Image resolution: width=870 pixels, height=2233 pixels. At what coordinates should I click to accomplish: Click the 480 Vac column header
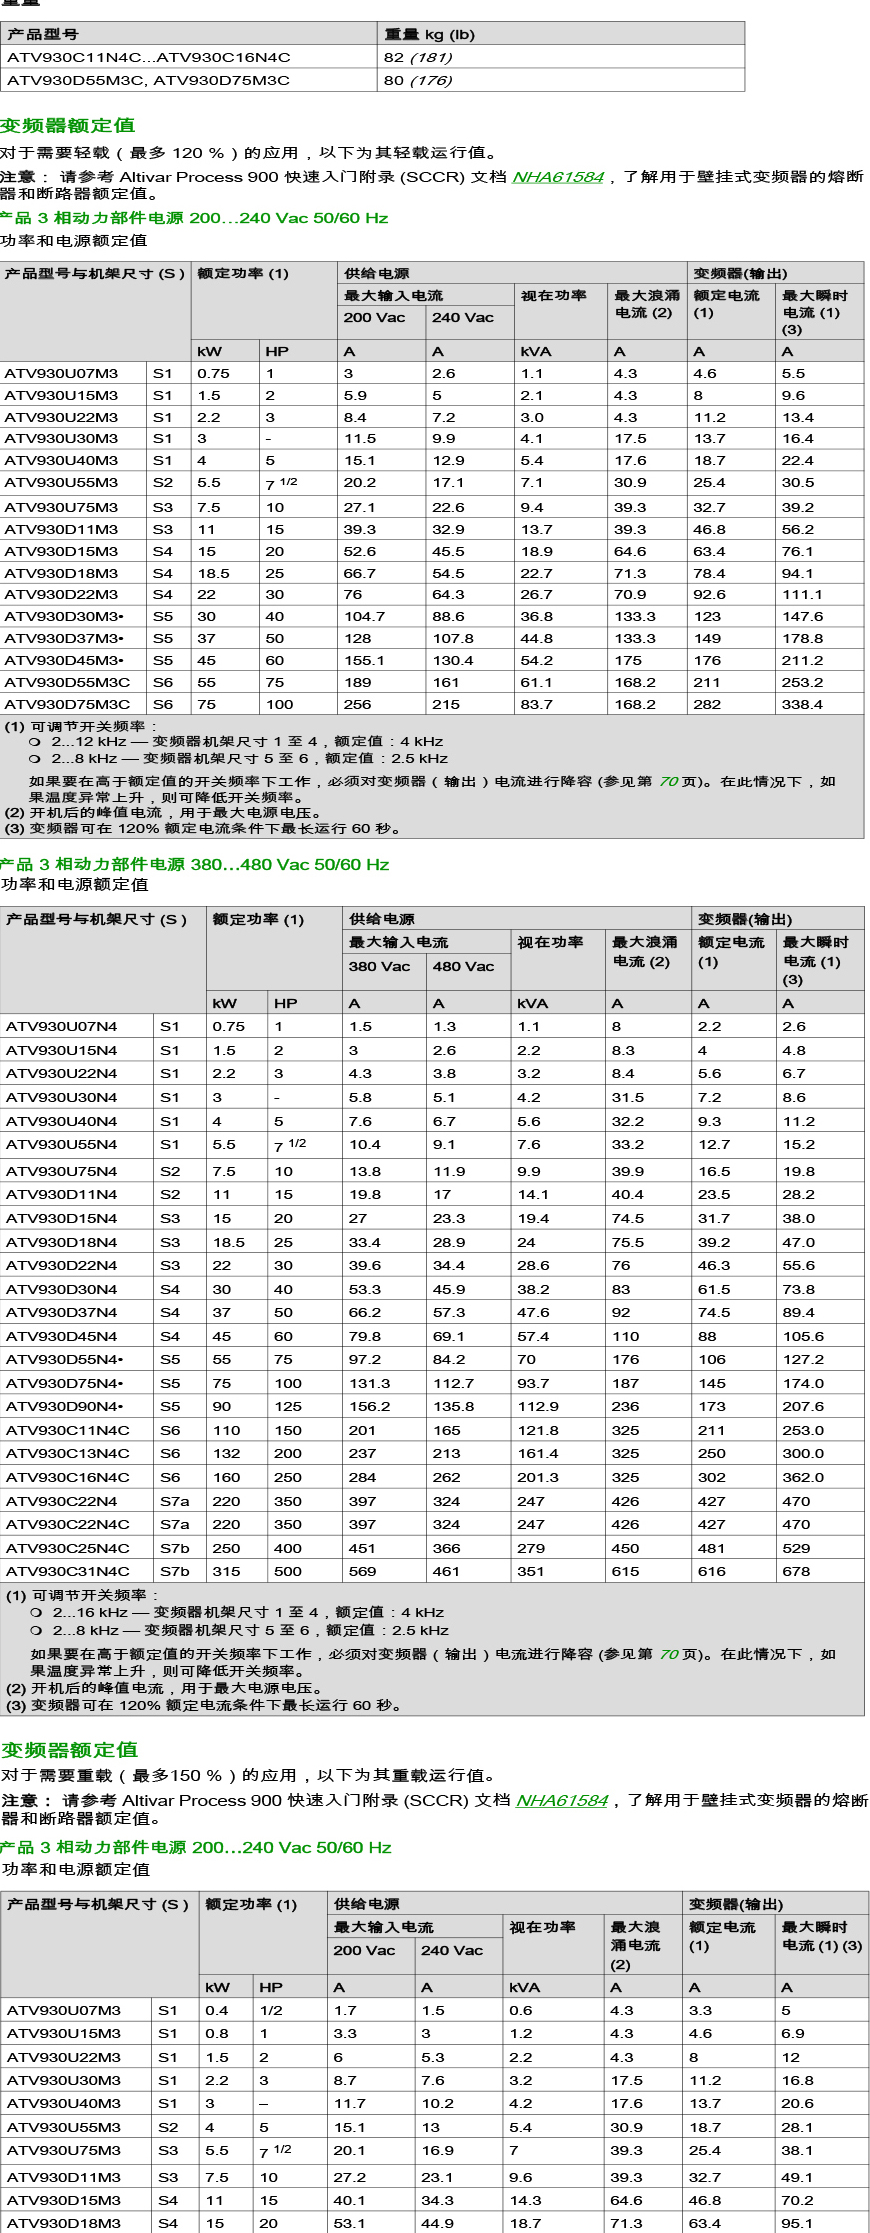pyautogui.click(x=464, y=966)
